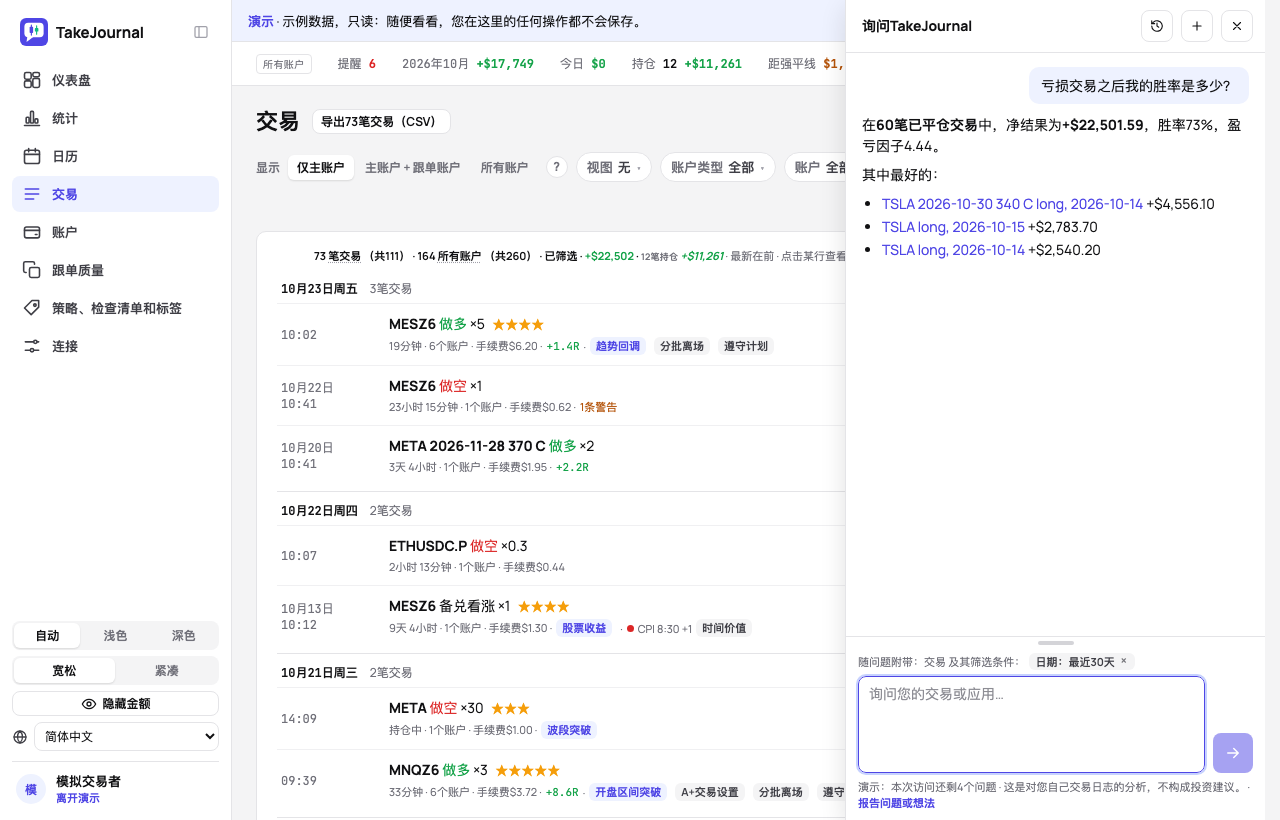This screenshot has height=820, width=1280.
Task: Open the 日历 calendar icon
Action: point(32,156)
